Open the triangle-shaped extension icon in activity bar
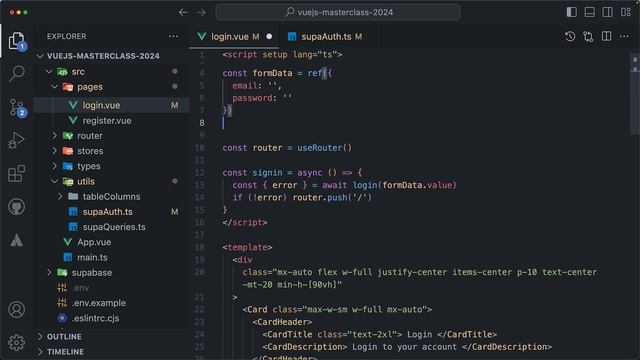The width and height of the screenshot is (640, 360). (x=17, y=240)
